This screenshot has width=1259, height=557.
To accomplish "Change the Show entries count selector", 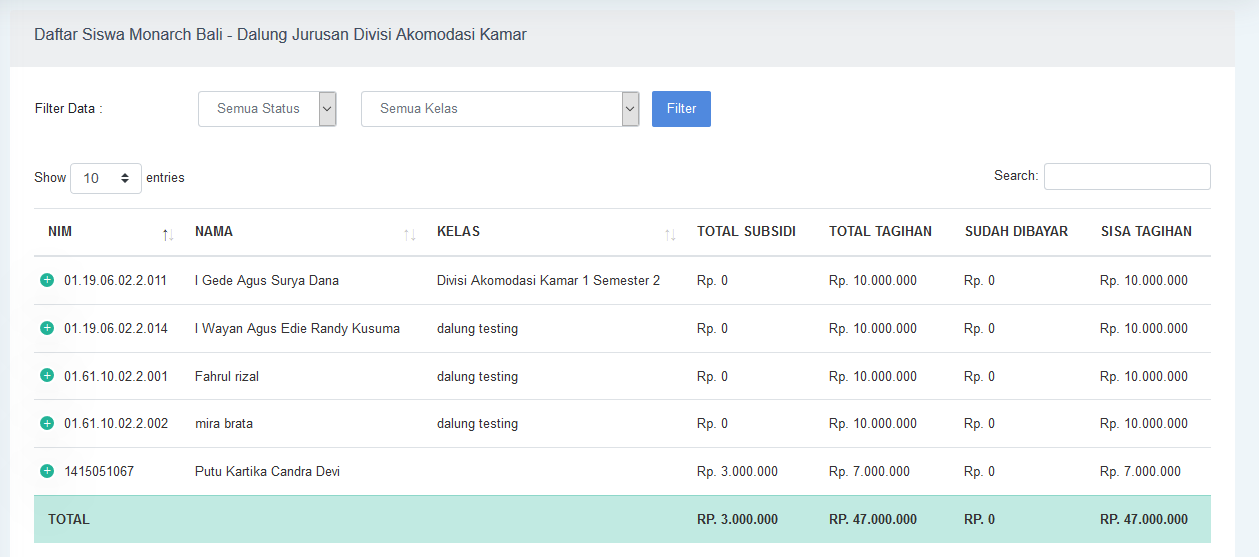I will tap(106, 178).
